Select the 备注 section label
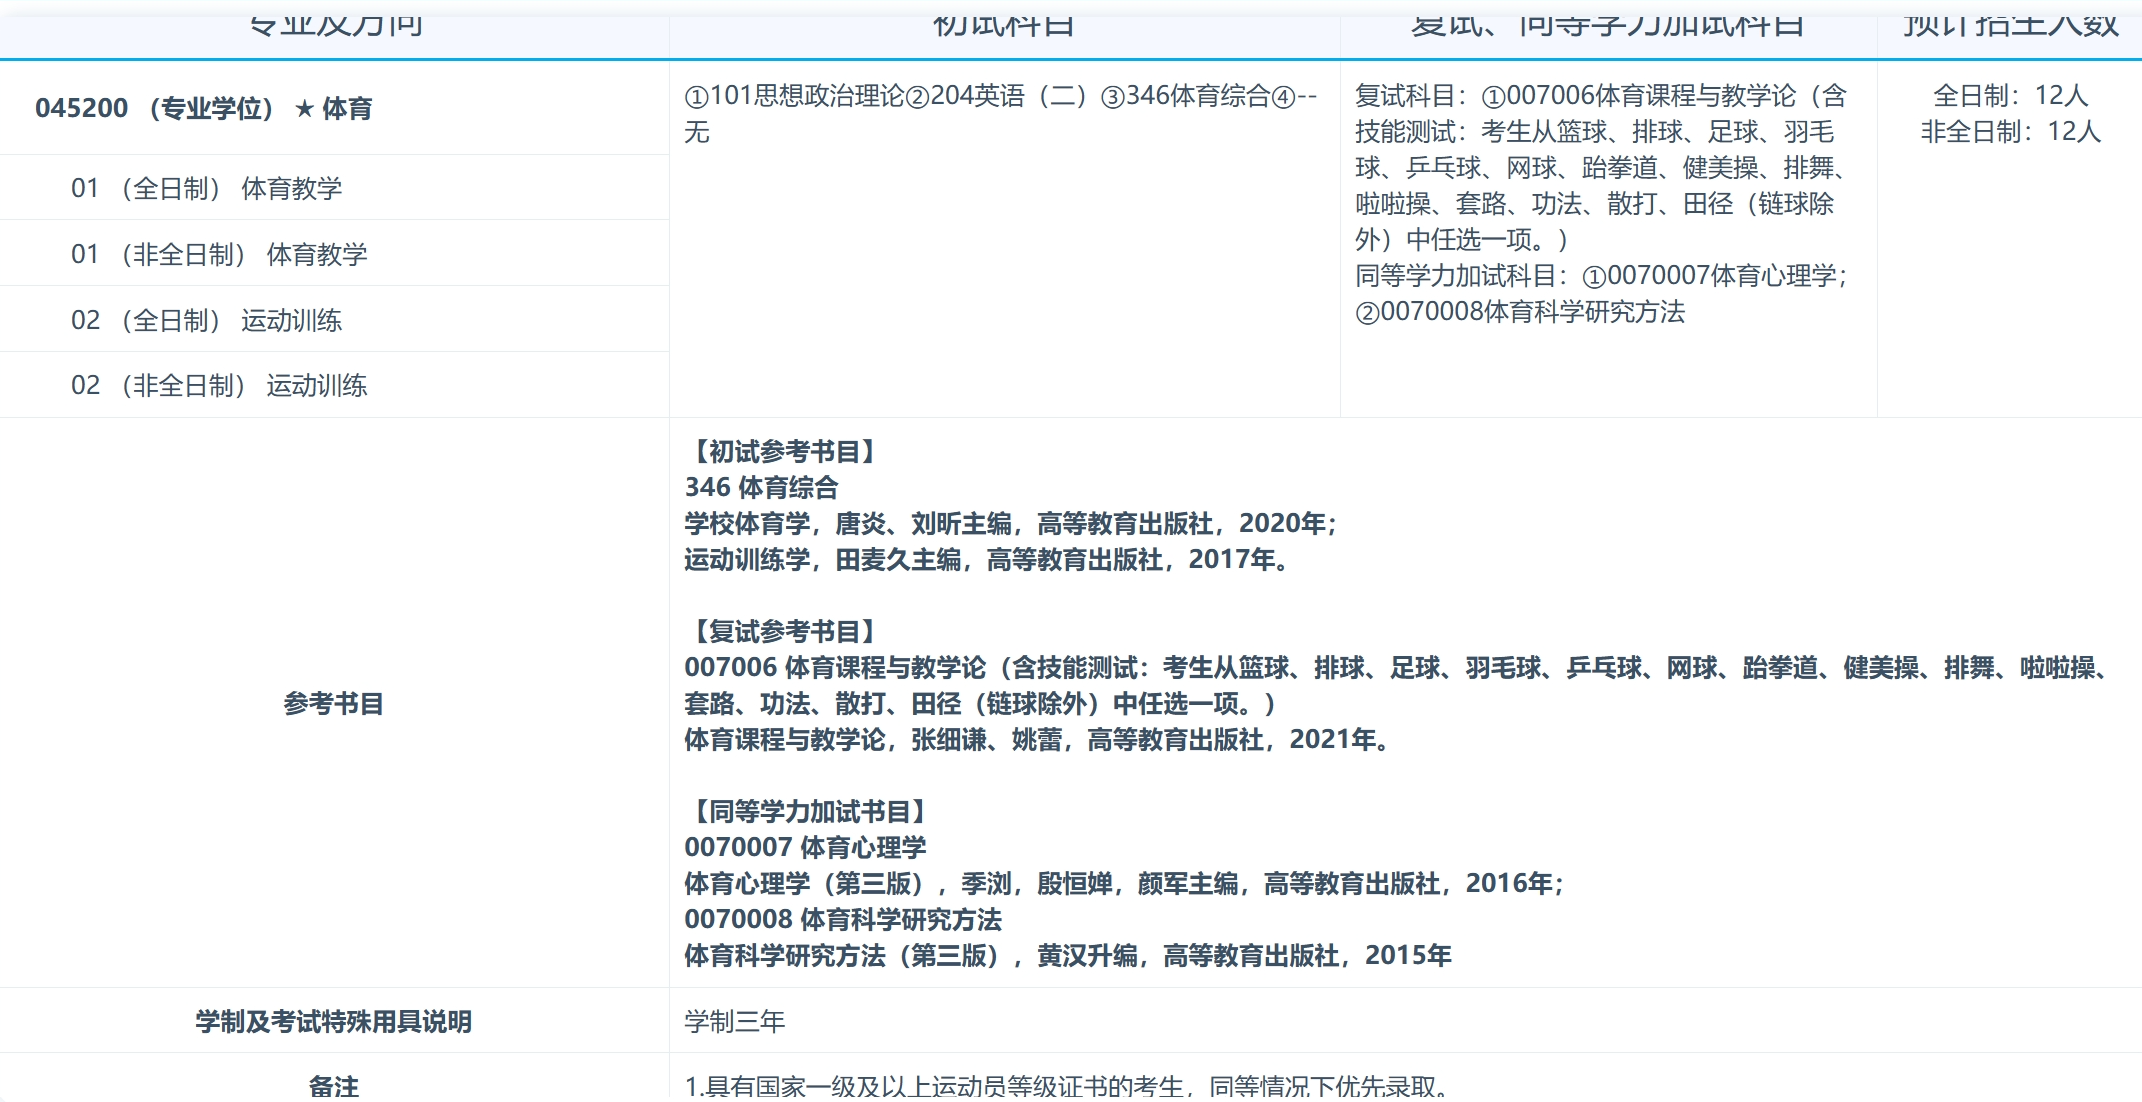Image resolution: width=2142 pixels, height=1102 pixels. pos(334,1087)
